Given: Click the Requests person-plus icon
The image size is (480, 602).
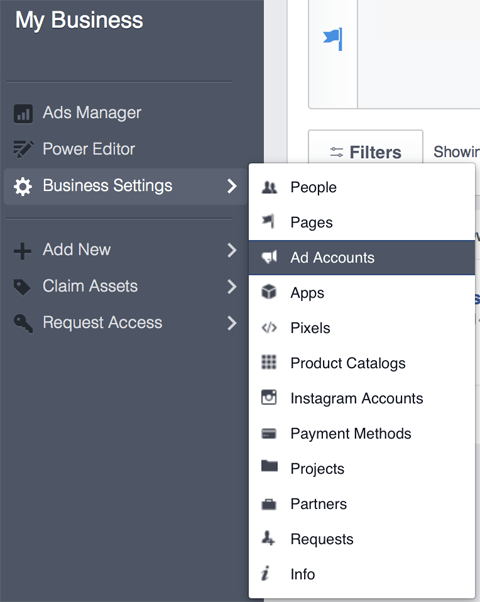Looking at the screenshot, I should pos(268,538).
